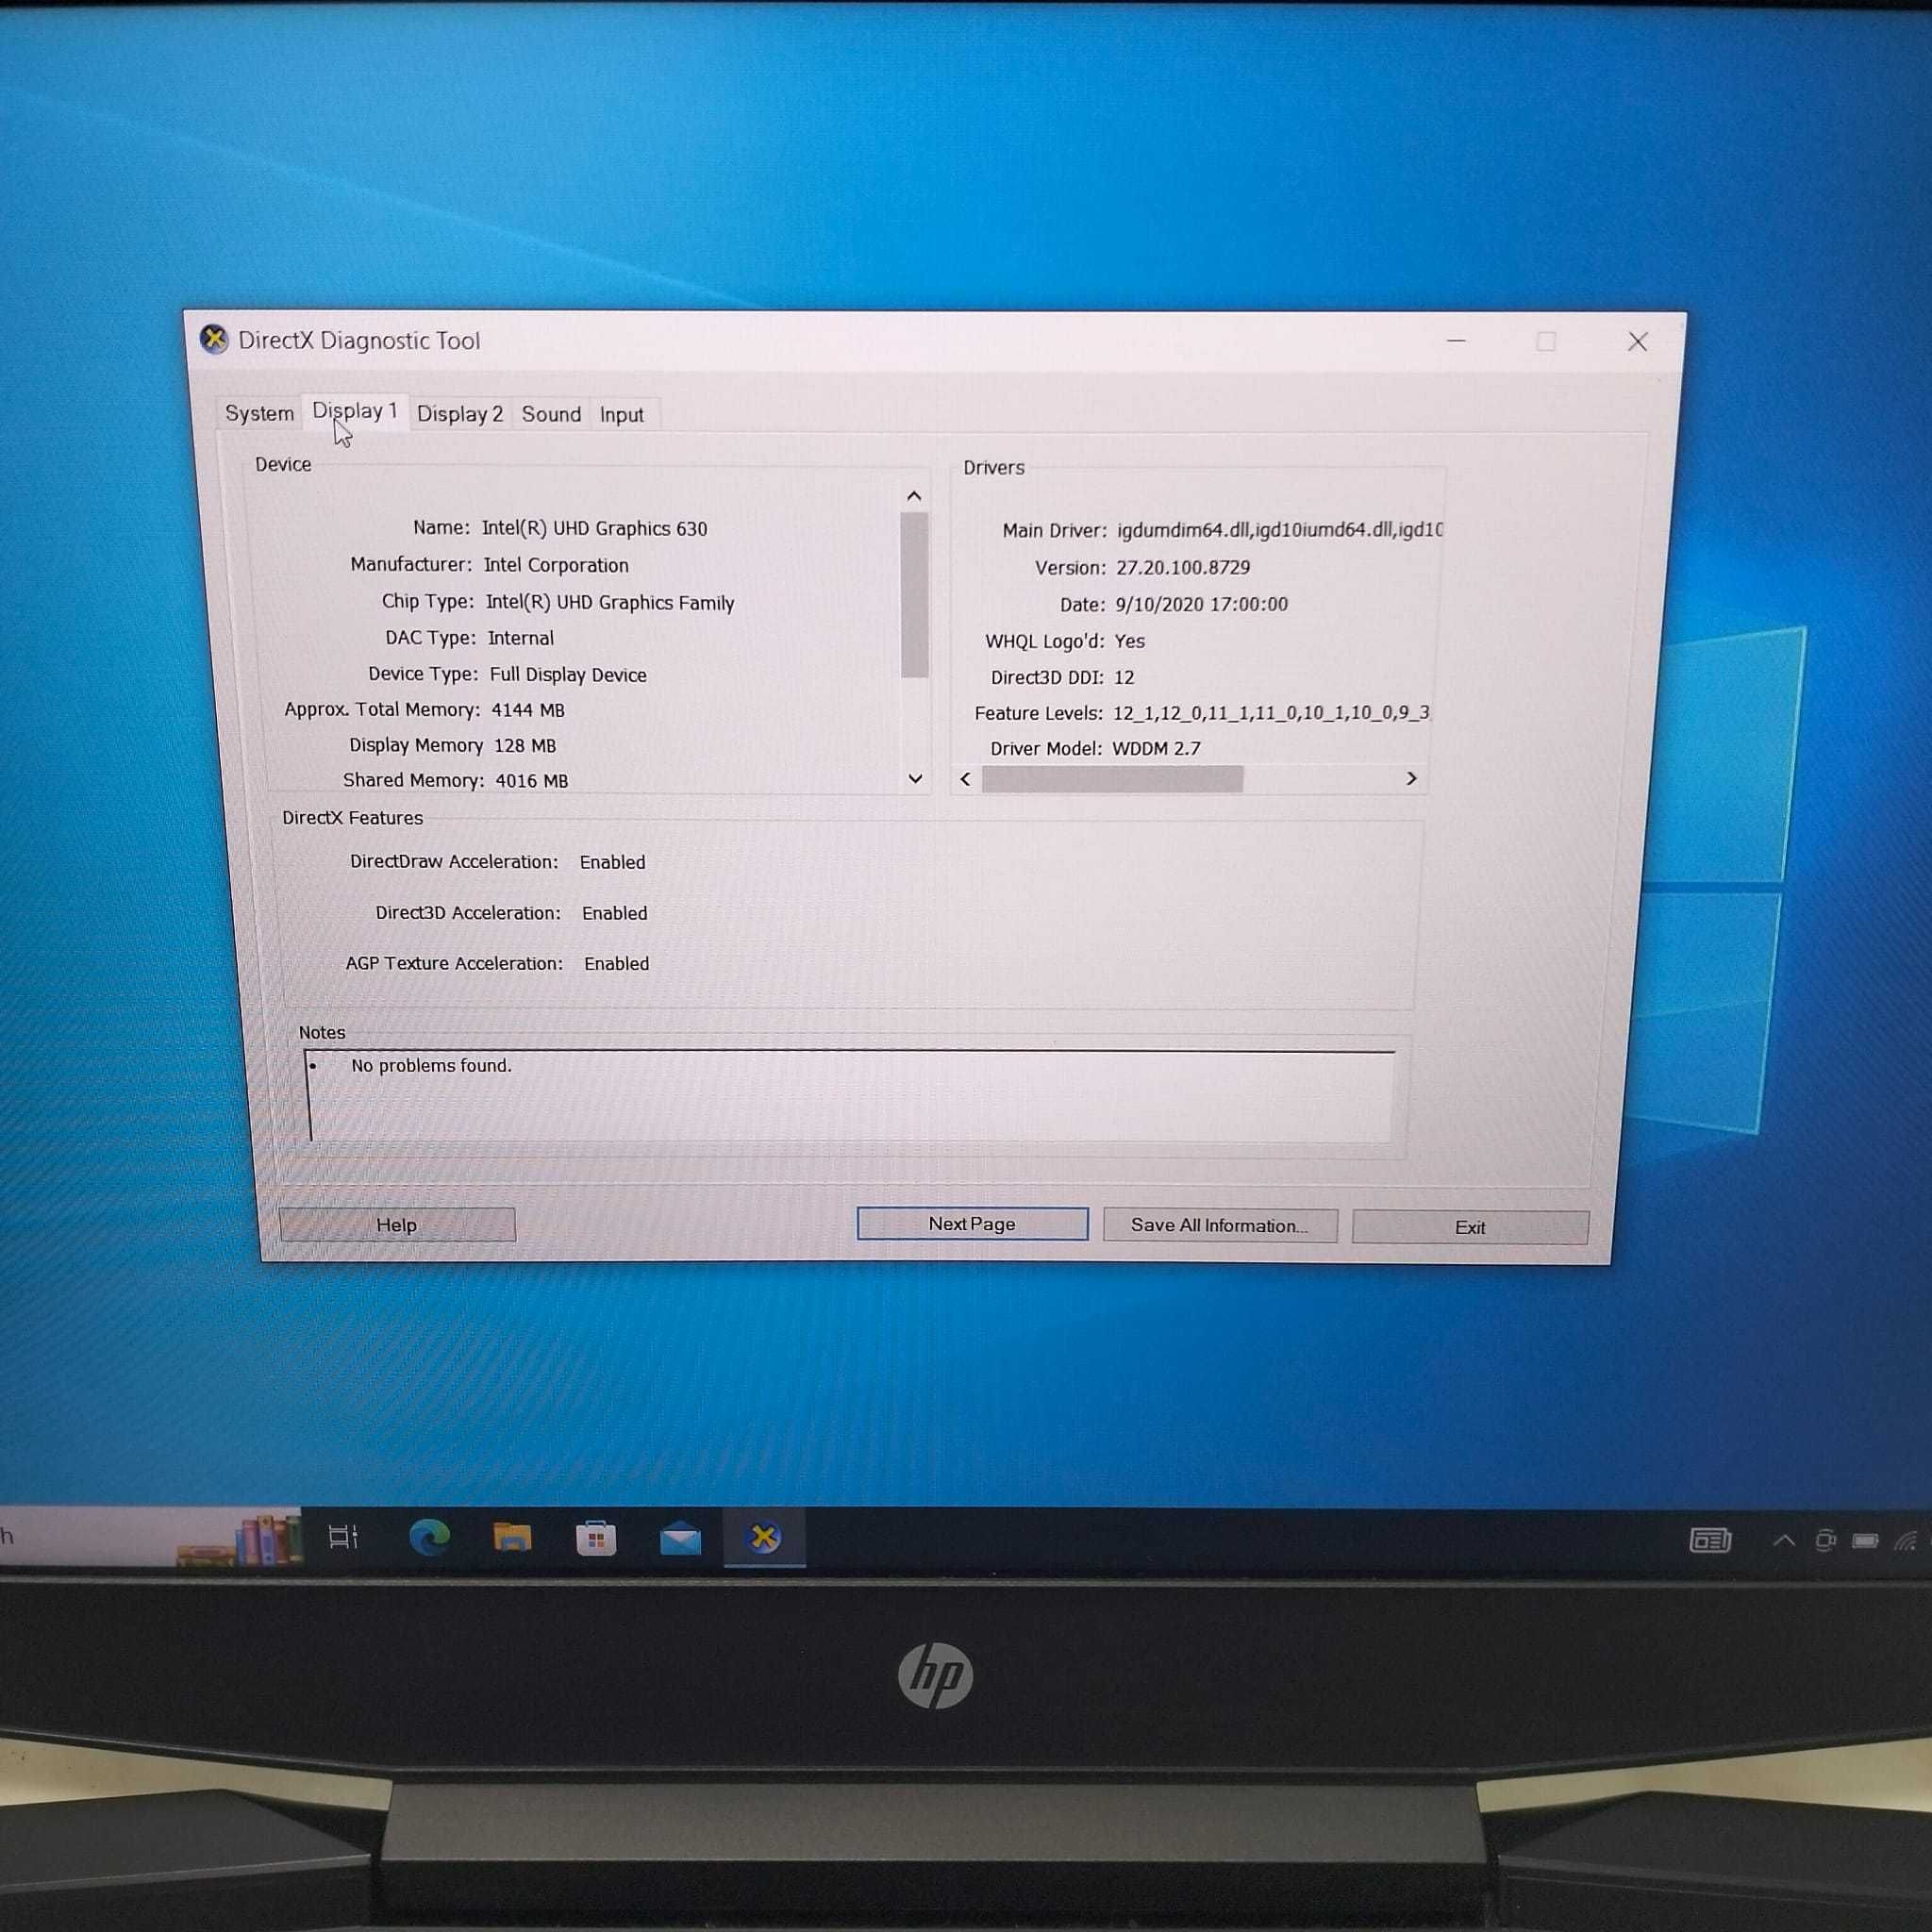This screenshot has width=1932, height=1932.
Task: Select the Display 1 tab
Action: 355,411
